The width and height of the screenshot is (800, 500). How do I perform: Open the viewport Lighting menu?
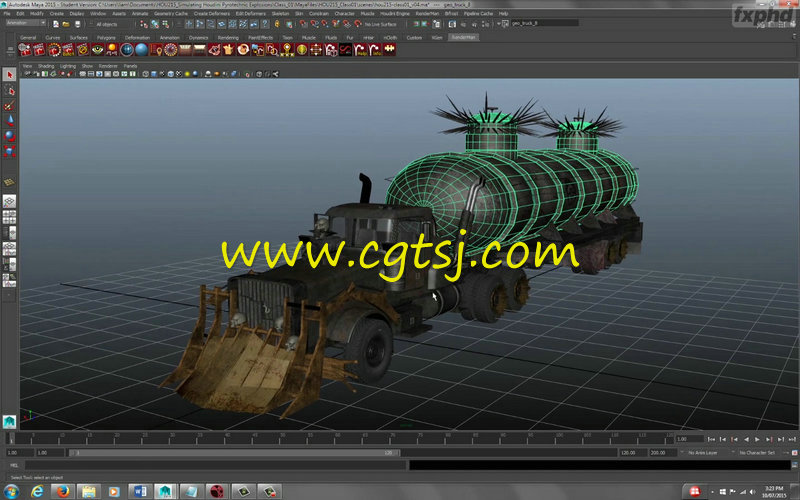68,66
